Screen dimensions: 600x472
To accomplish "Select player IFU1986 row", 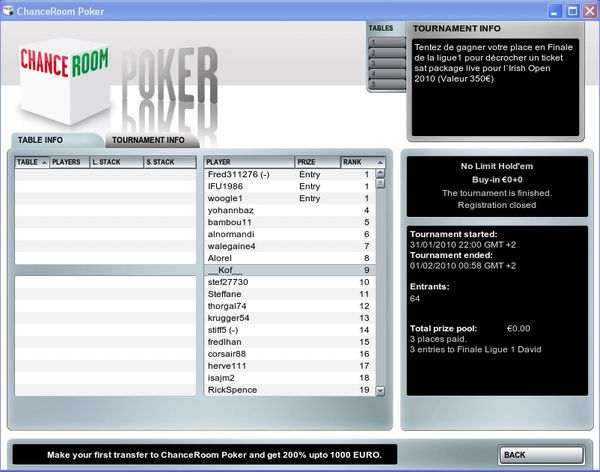I will tap(290, 186).
